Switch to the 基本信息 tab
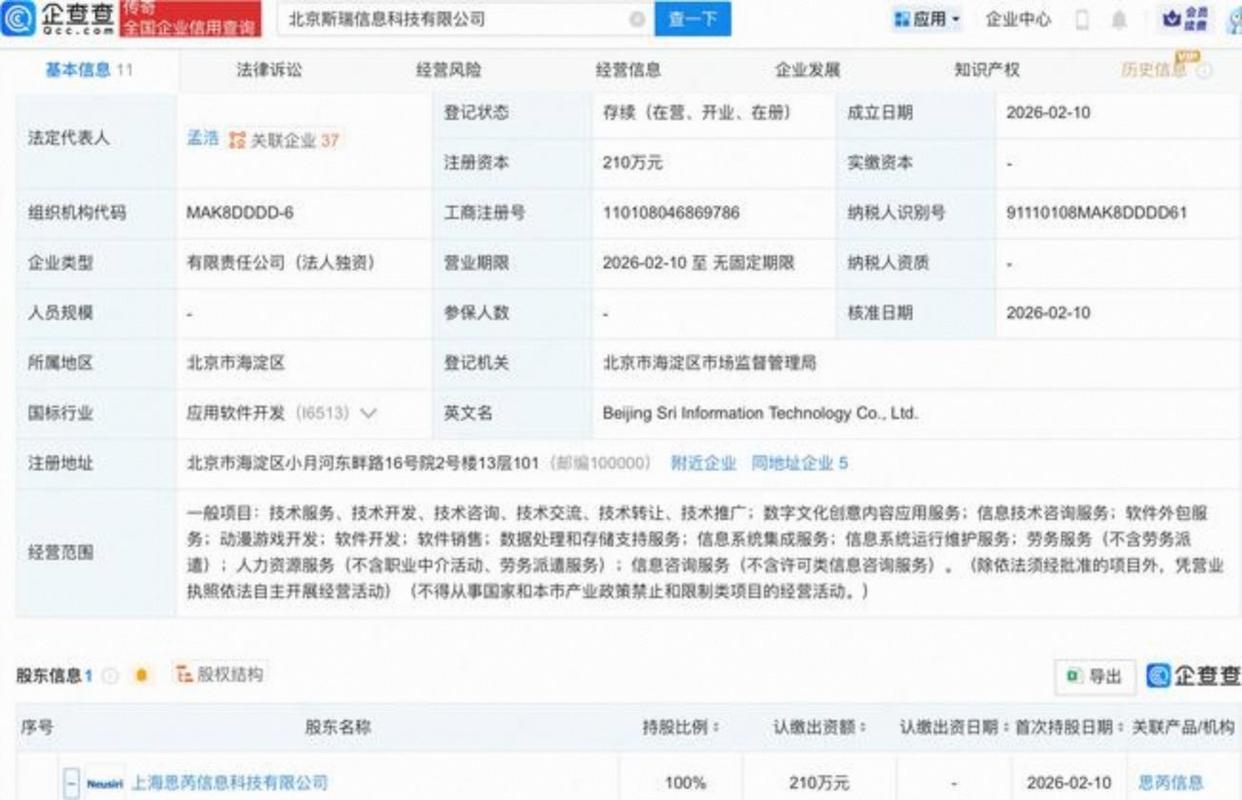Image resolution: width=1242 pixels, height=800 pixels. (89, 70)
